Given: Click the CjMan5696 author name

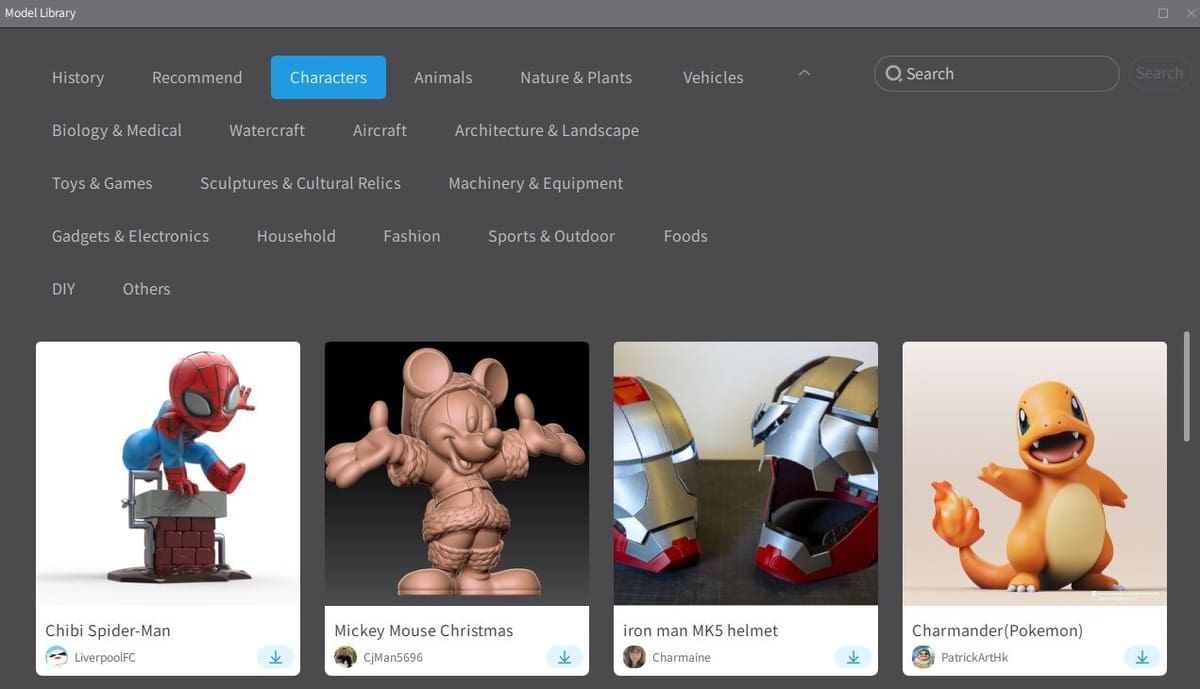Looking at the screenshot, I should (x=393, y=658).
